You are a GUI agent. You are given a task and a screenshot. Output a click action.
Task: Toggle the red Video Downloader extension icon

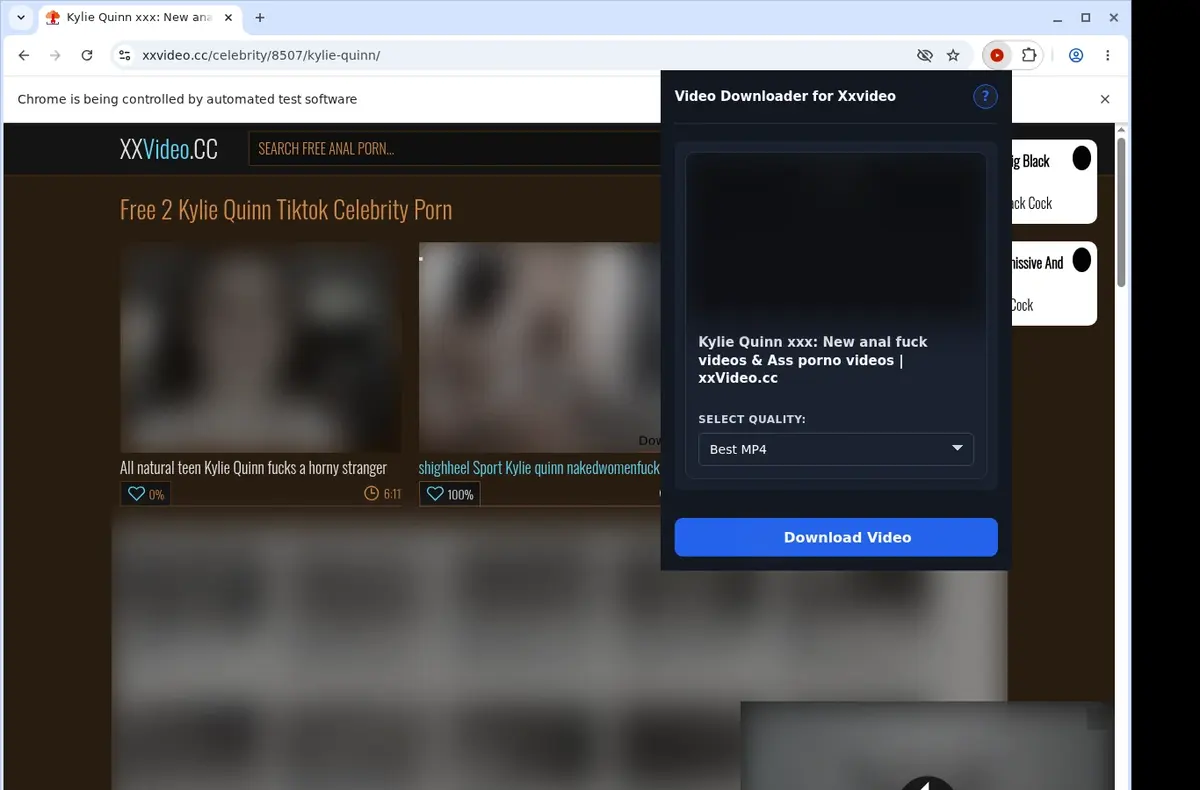point(997,56)
